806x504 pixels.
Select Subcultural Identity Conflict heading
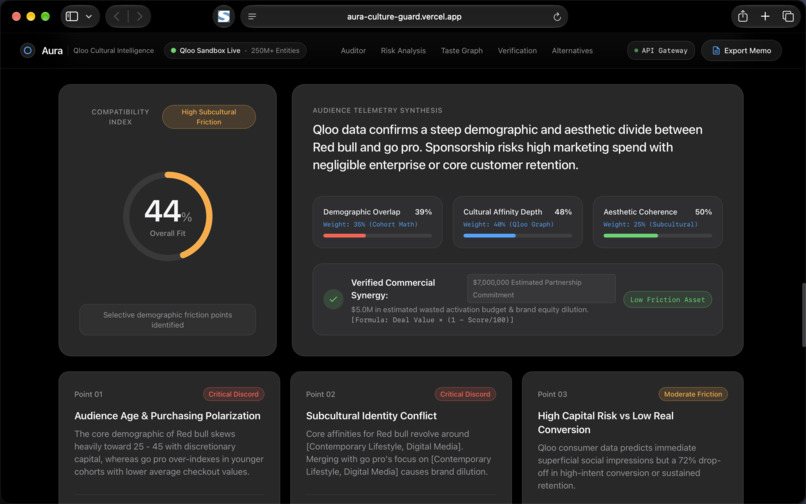[x=371, y=416]
